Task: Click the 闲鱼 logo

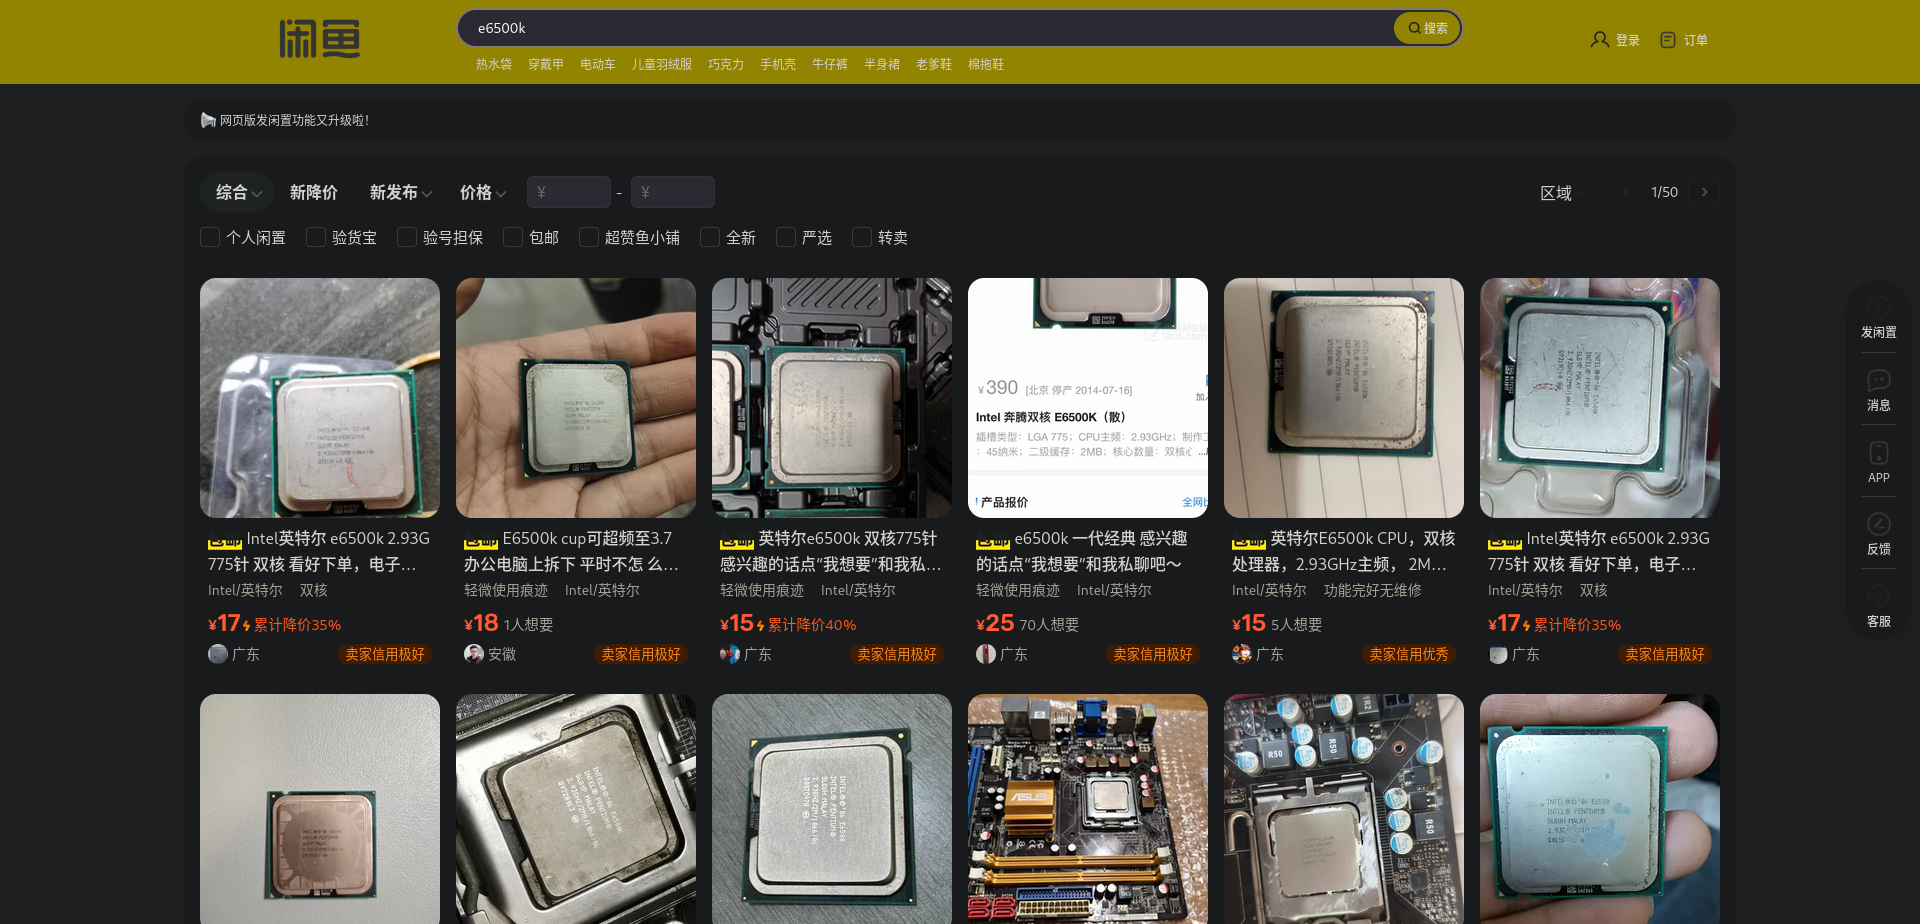Action: 319,39
